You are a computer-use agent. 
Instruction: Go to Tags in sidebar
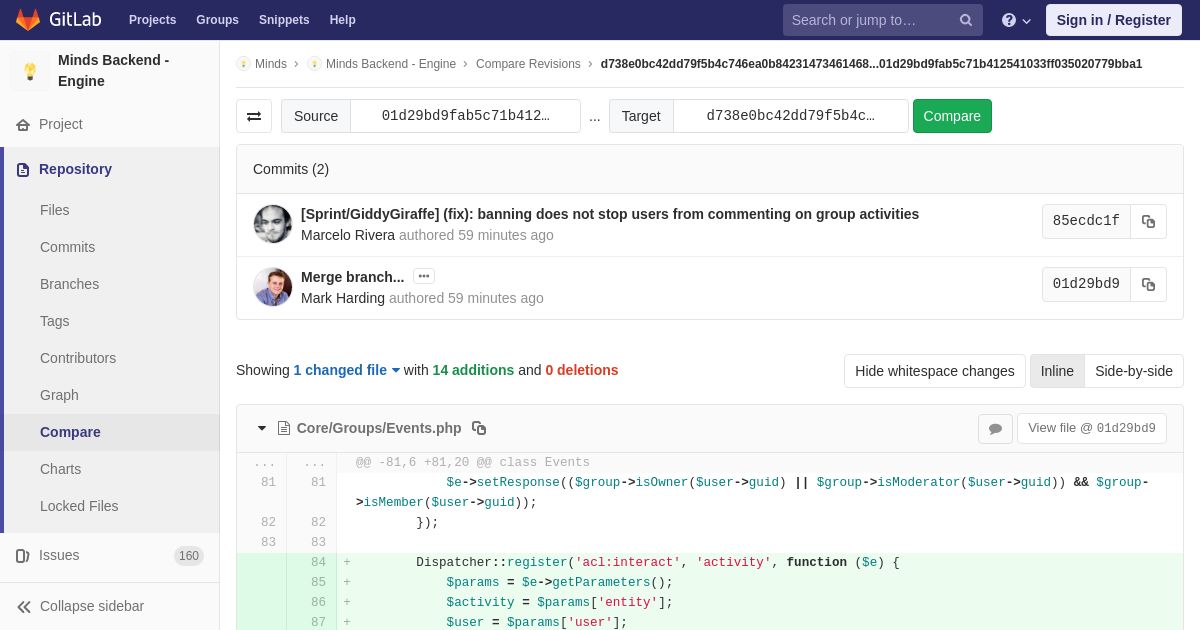click(55, 321)
